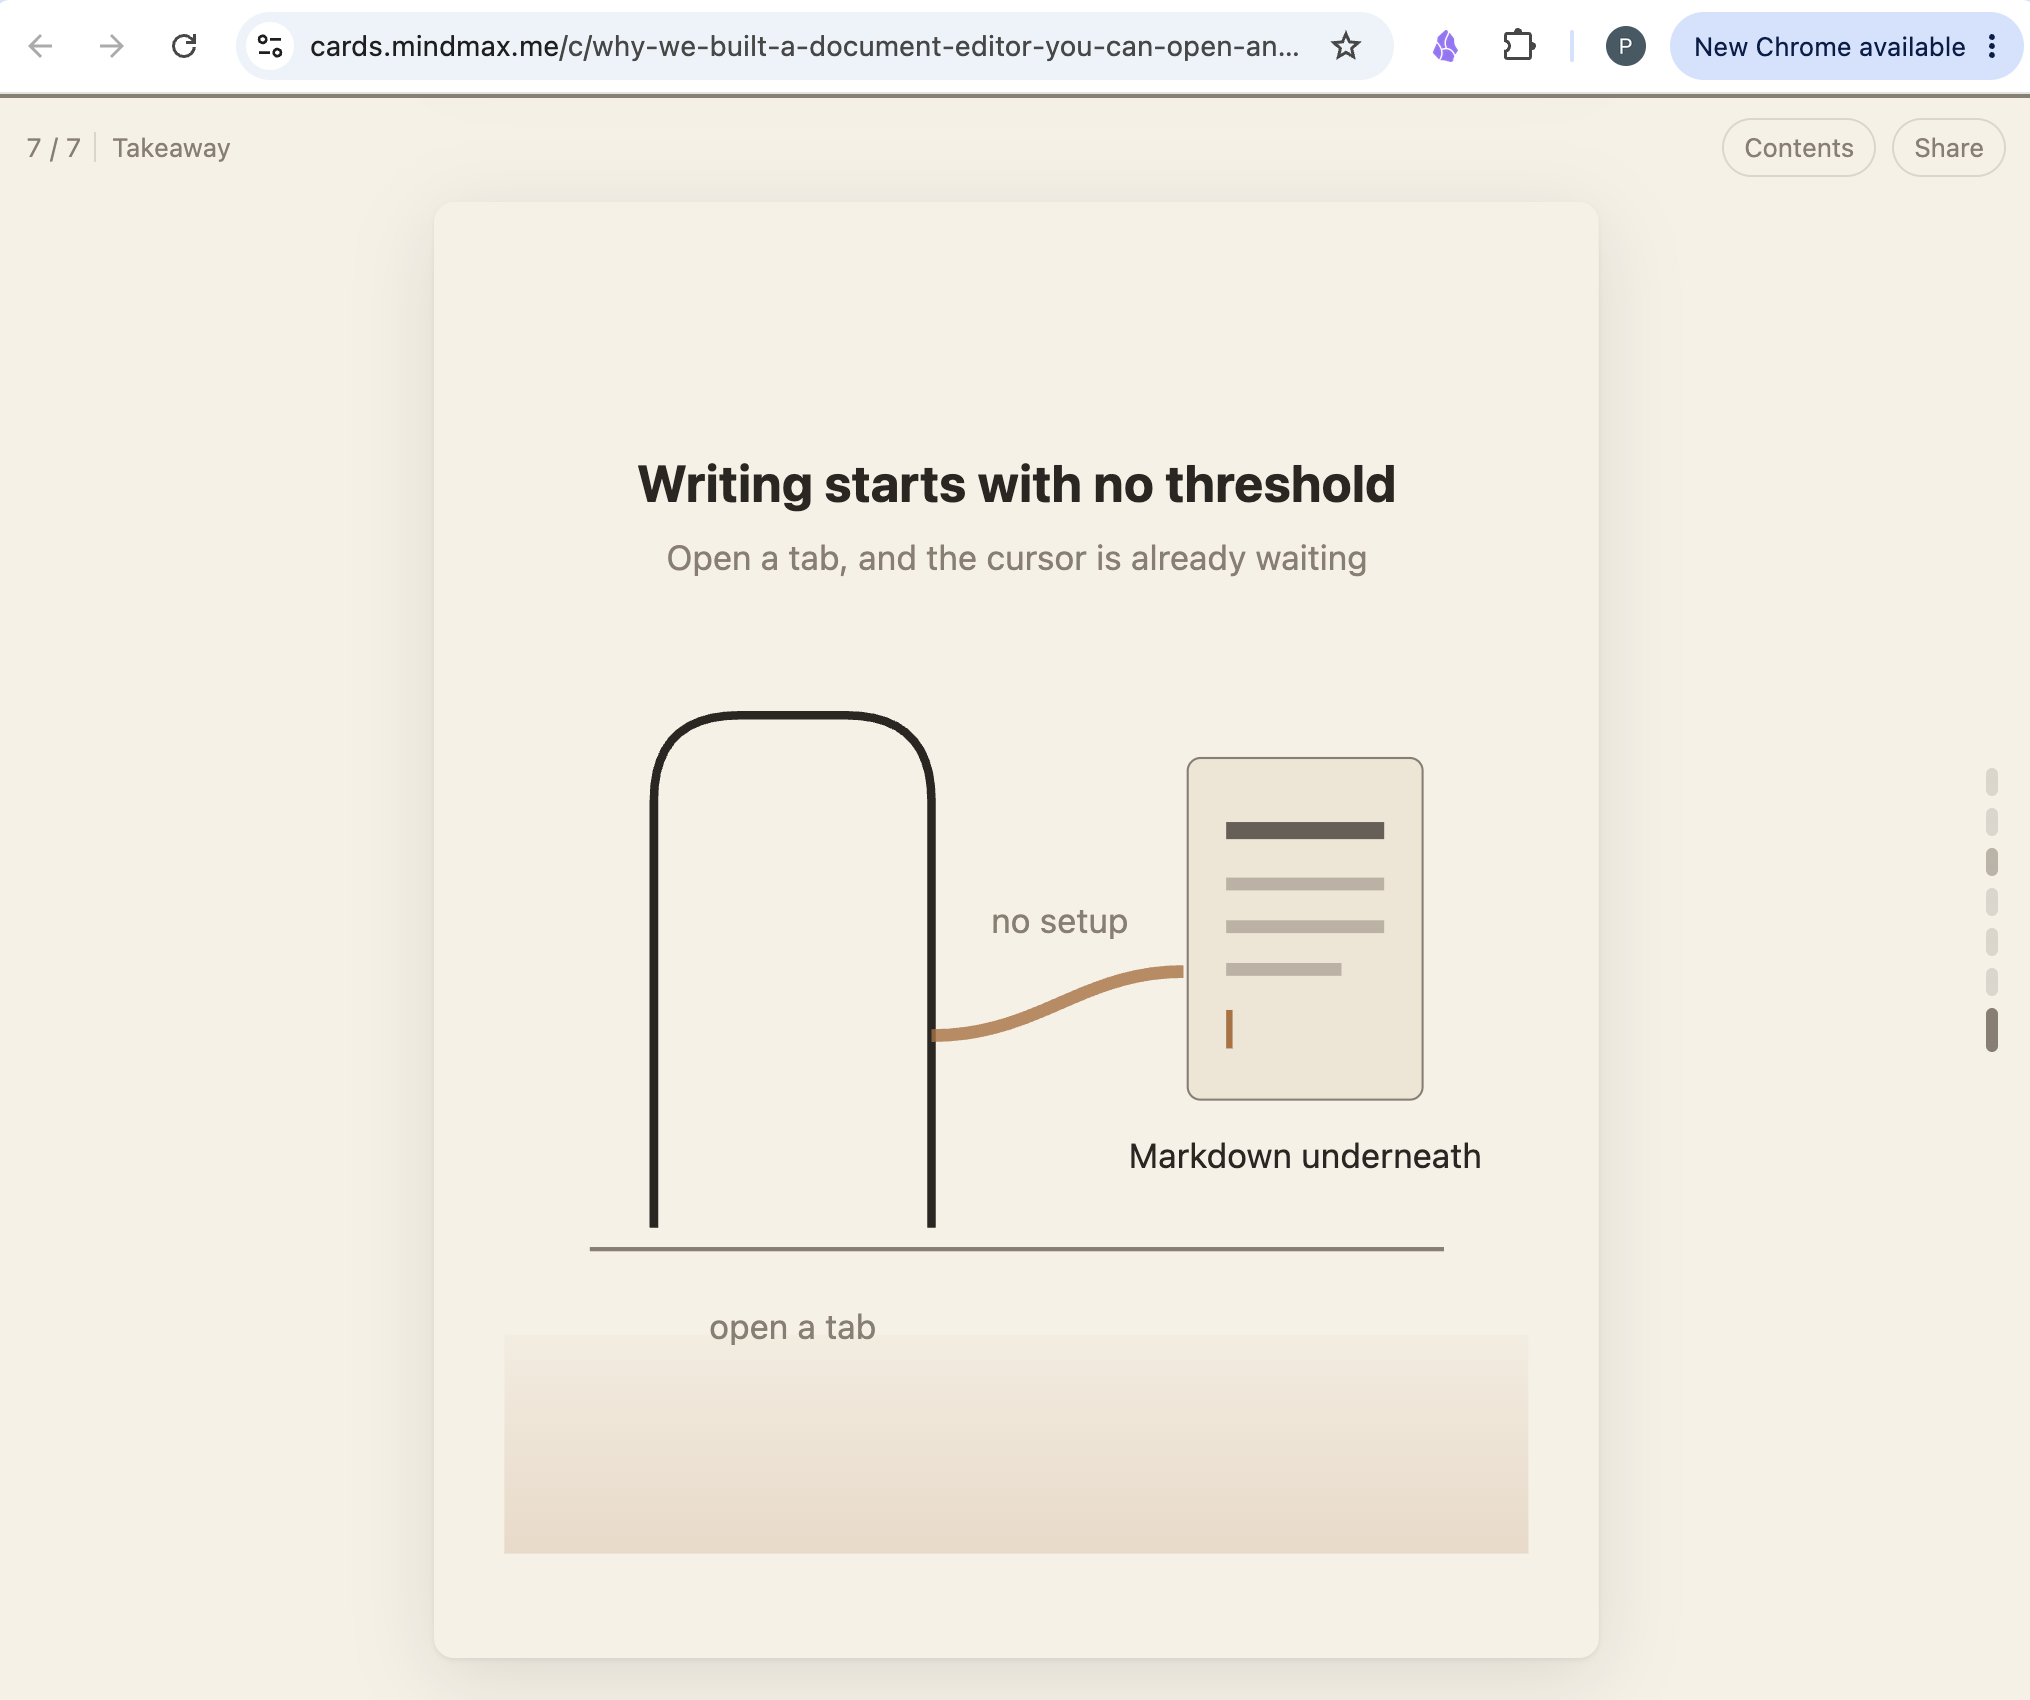This screenshot has height=1700, width=2030.
Task: Click the browser forward arrow
Action: pos(111,46)
